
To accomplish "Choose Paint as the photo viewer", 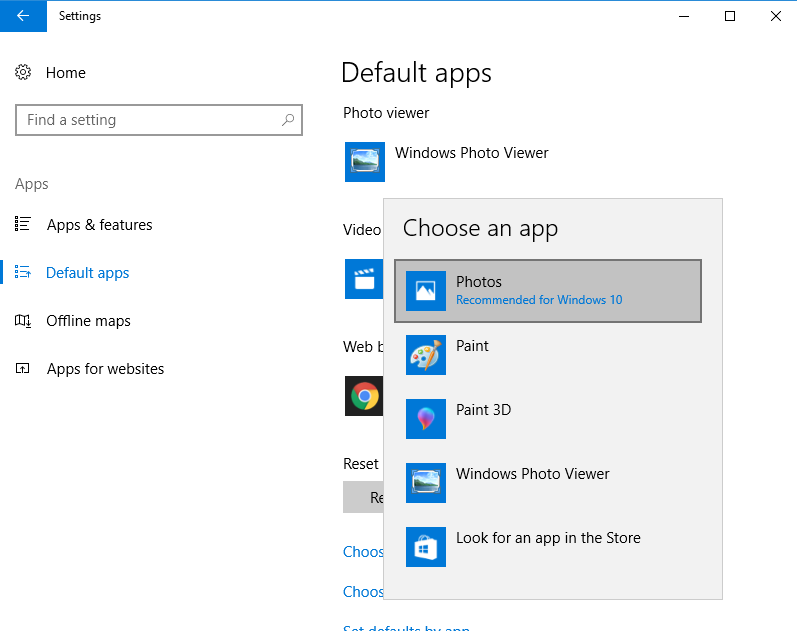I will click(548, 355).
